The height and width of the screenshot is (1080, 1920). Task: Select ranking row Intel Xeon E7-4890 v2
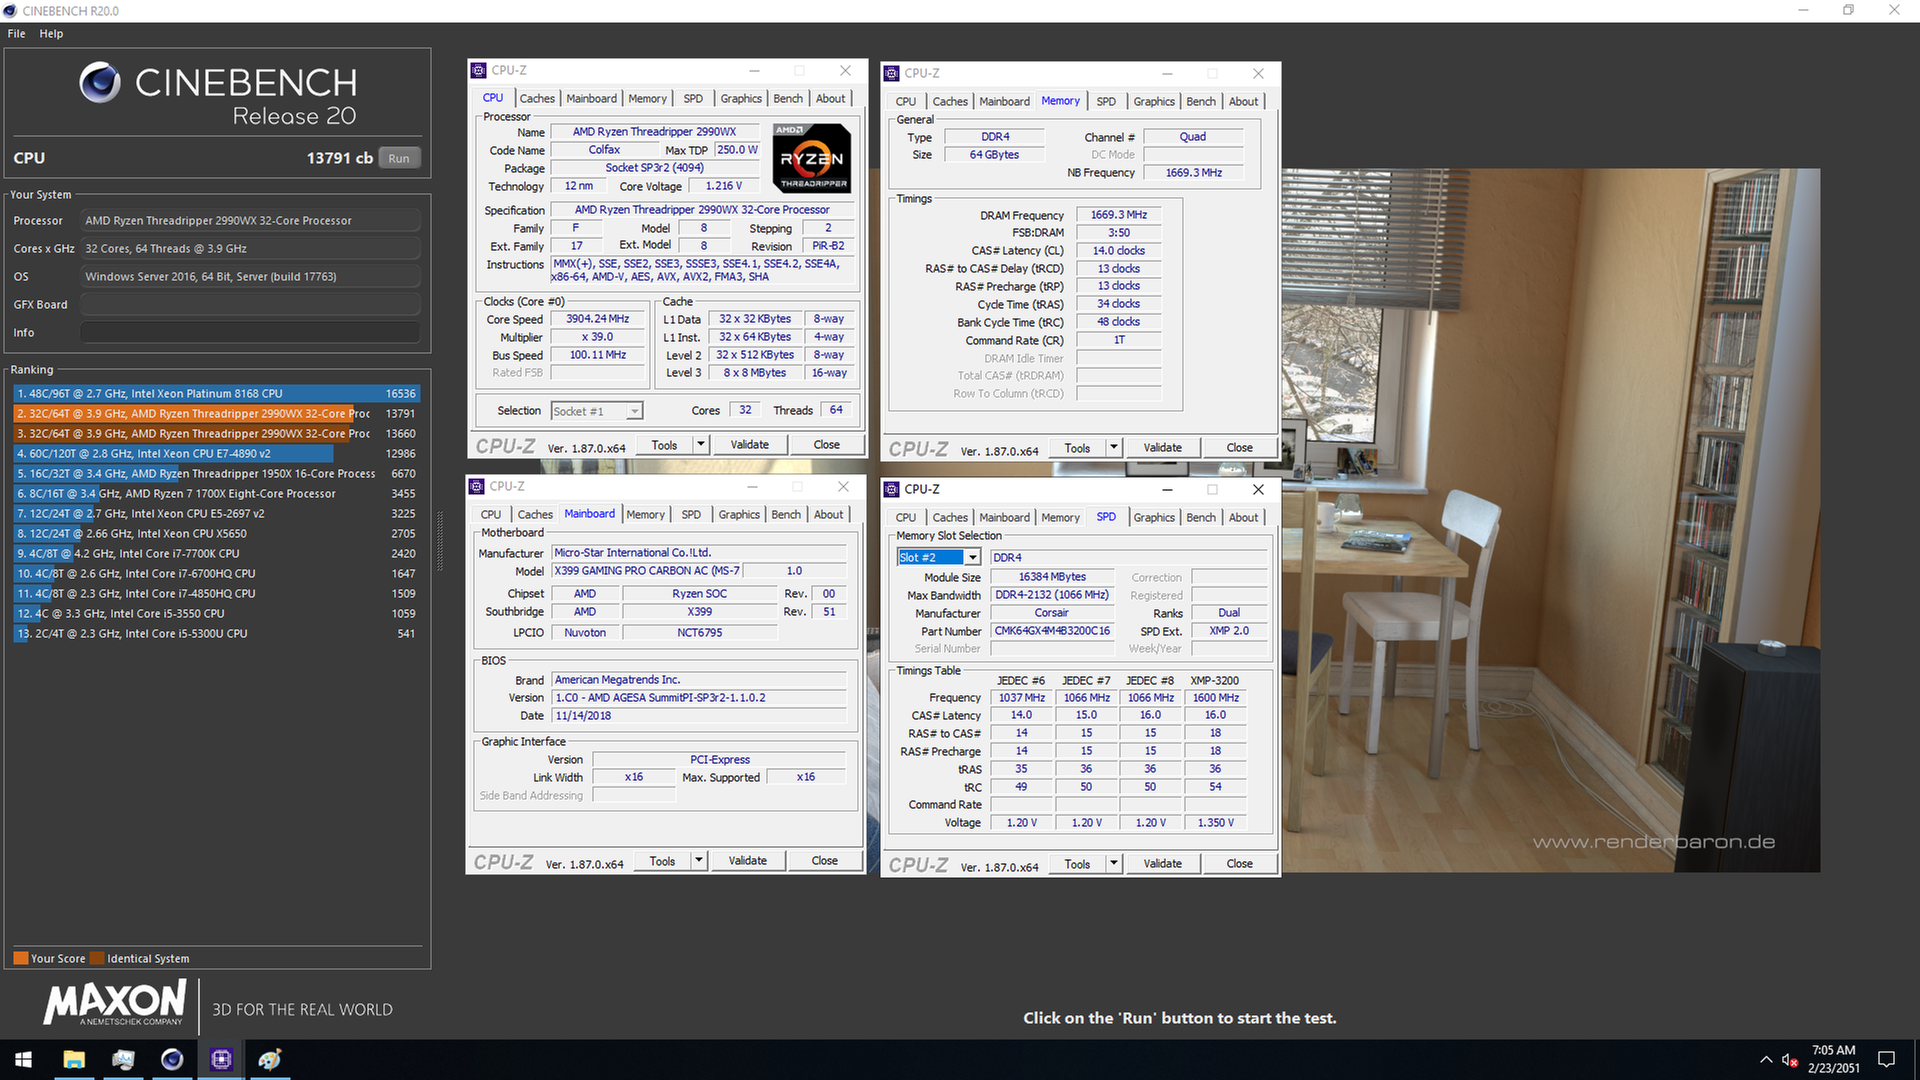click(216, 454)
